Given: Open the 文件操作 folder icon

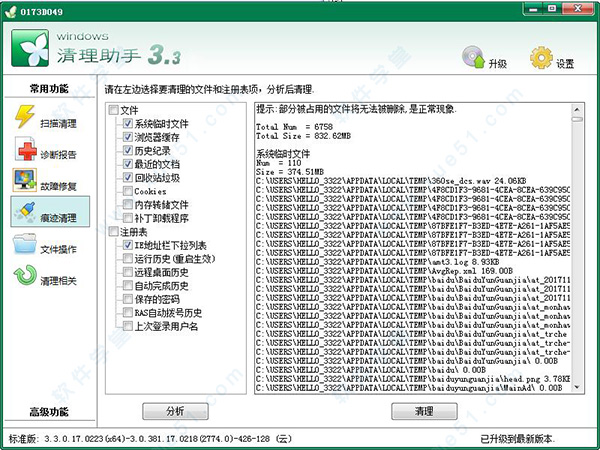Looking at the screenshot, I should pos(24,243).
